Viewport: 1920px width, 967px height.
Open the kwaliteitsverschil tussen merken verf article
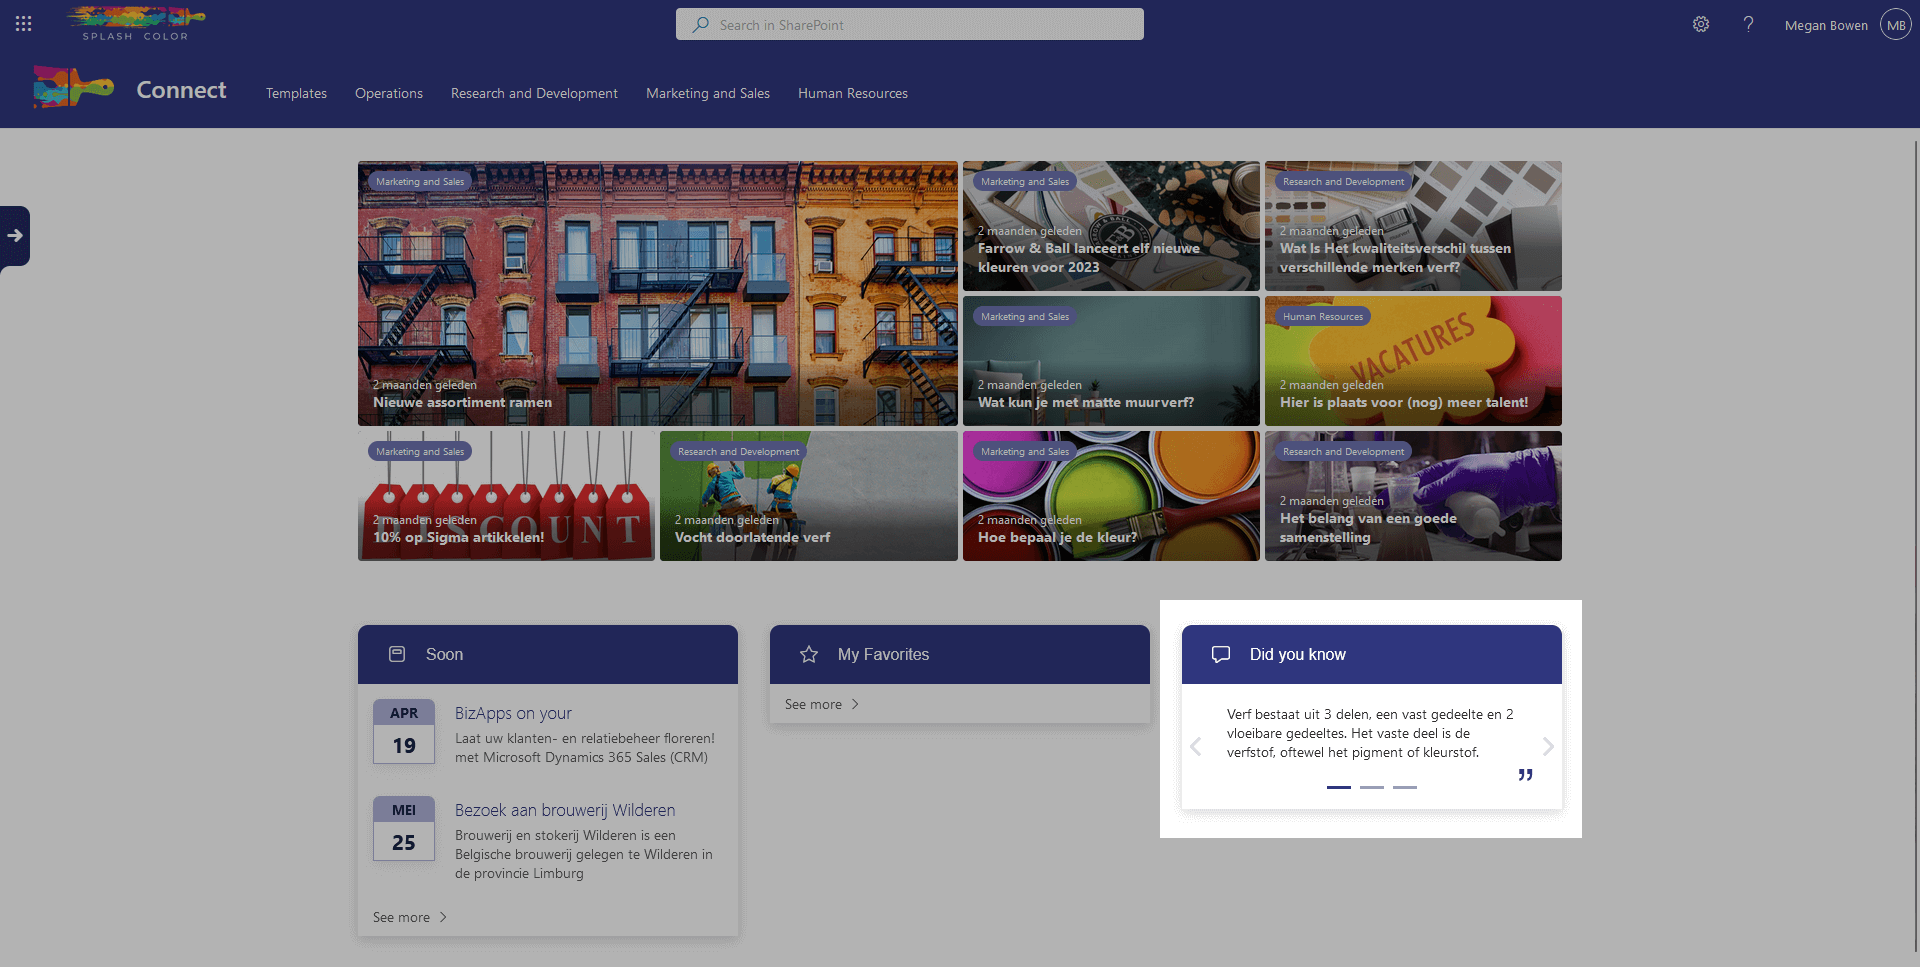(x=1413, y=226)
